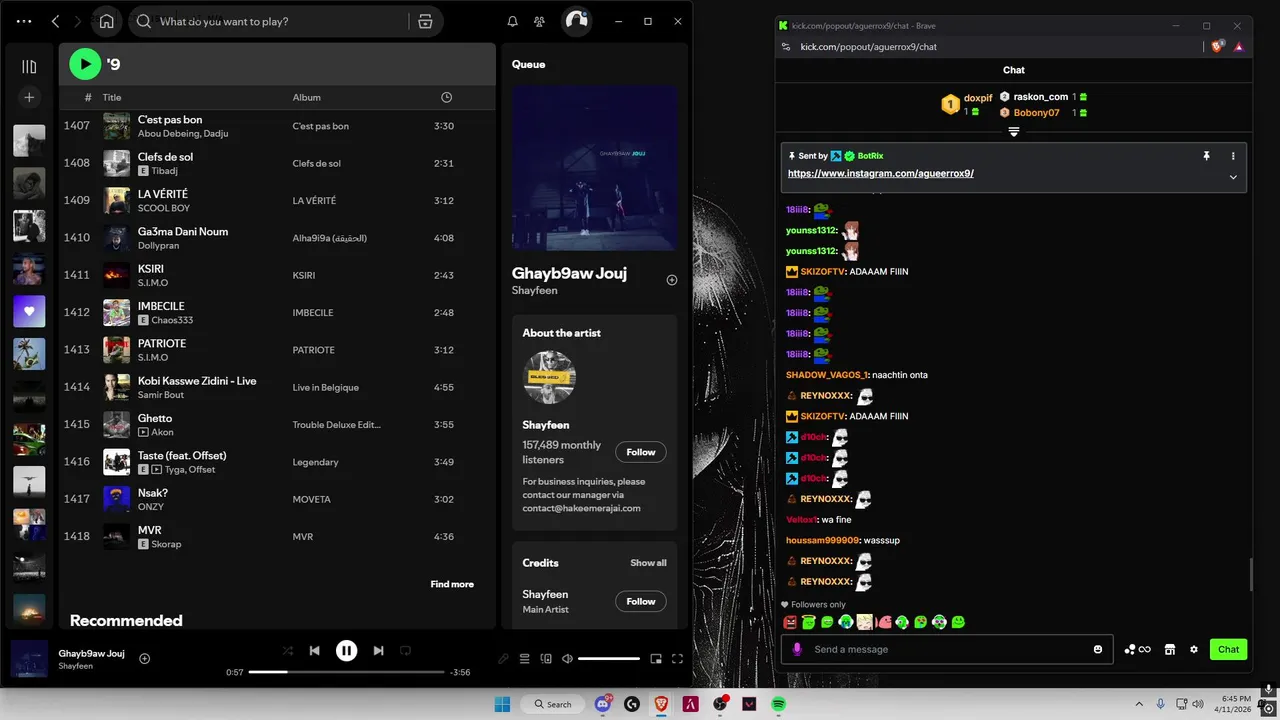
Task: Follow Shayfeen in About the artist
Action: pyautogui.click(x=641, y=452)
